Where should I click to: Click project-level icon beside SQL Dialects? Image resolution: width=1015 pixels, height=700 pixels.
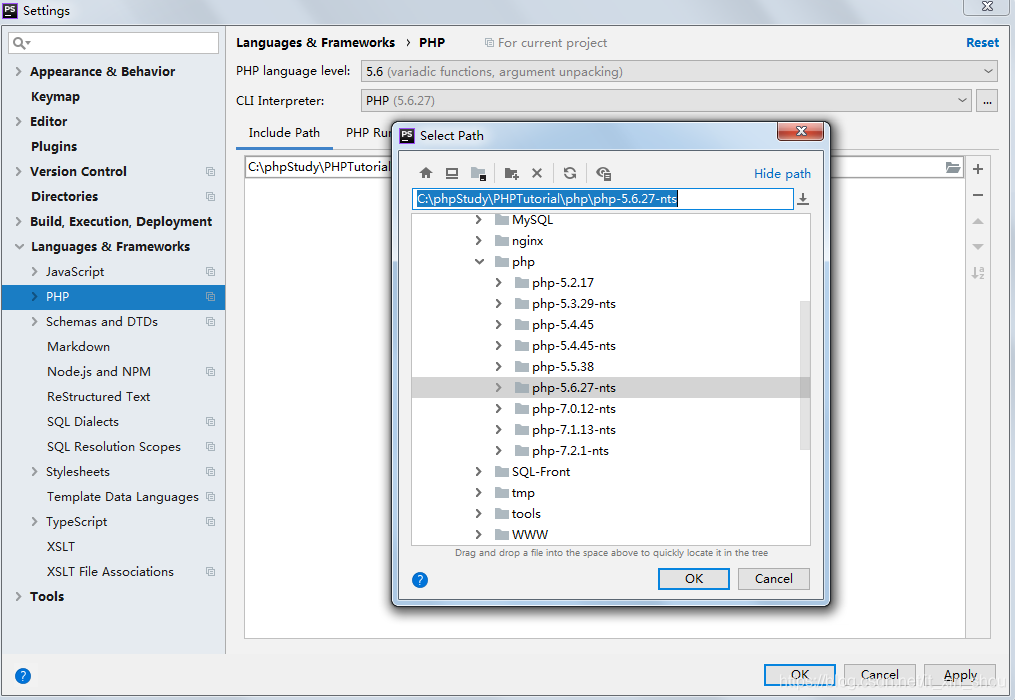point(210,422)
